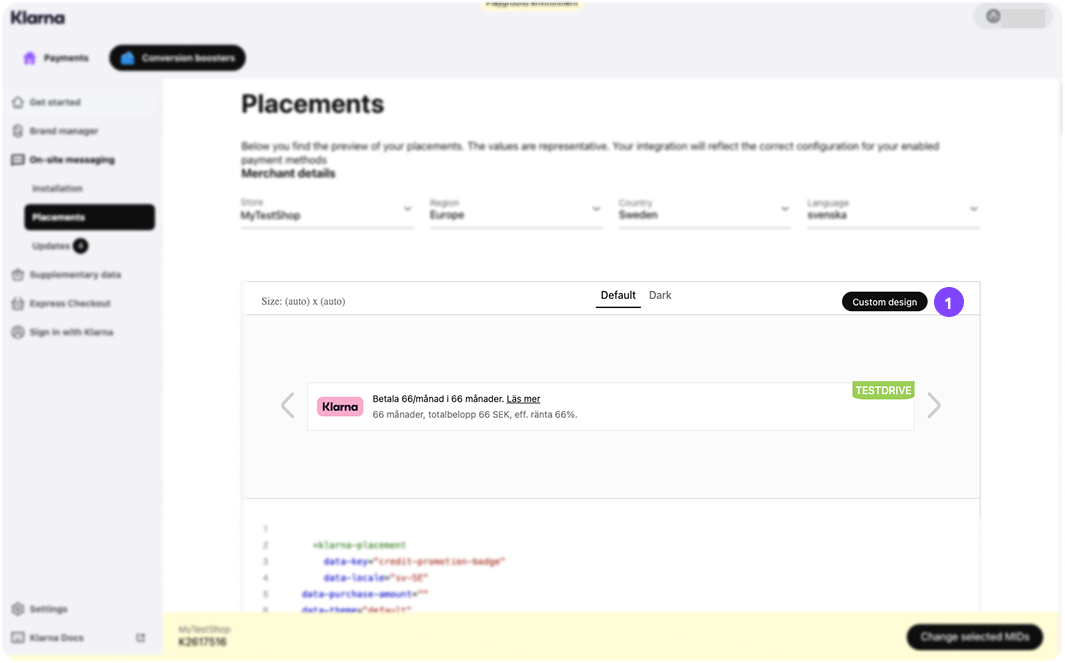Screen dimensions: 1065x663
Task: Select the Default theme tab
Action: [x=618, y=296]
